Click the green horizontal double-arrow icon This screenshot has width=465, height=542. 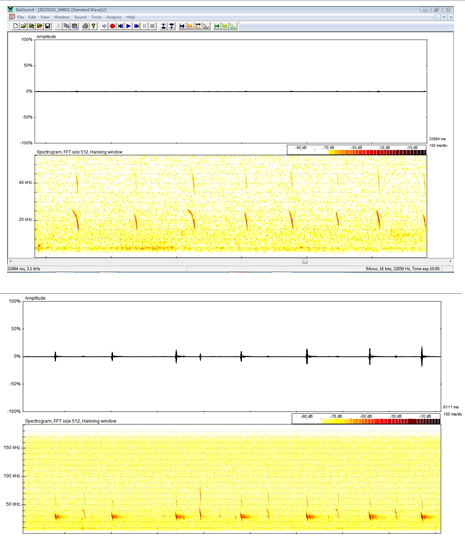[217, 26]
